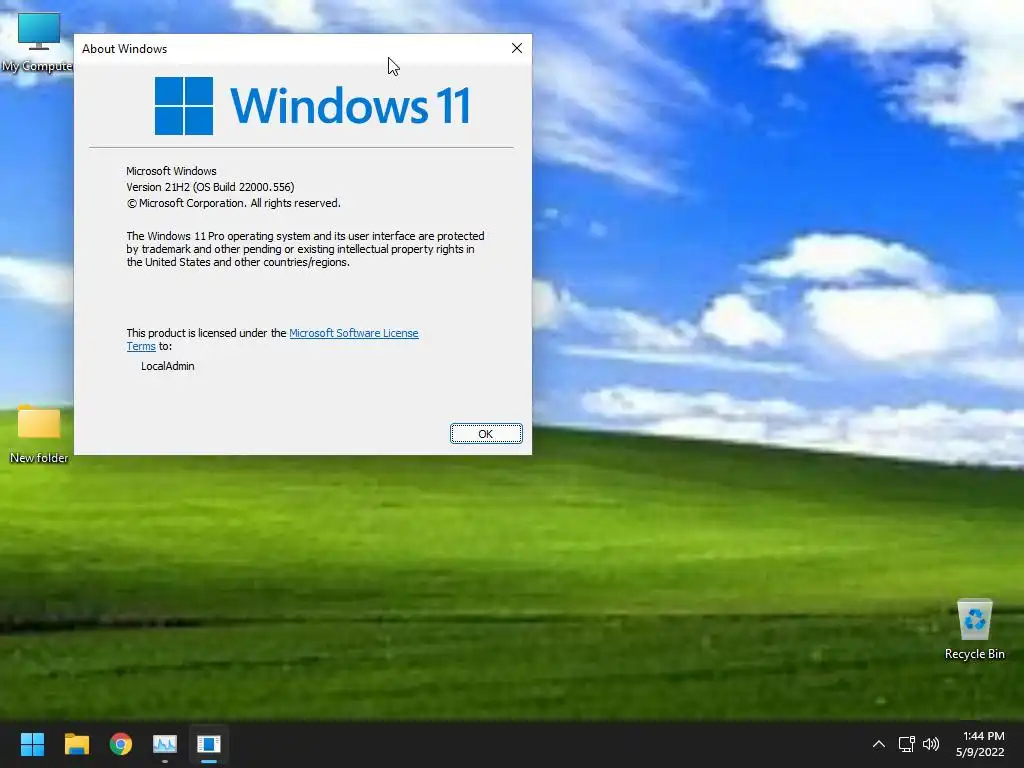
Task: Select the My Computer desktop icon
Action: (37, 43)
